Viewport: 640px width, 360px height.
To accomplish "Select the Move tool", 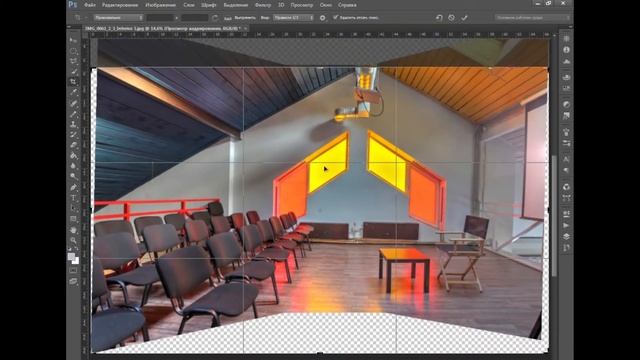I will point(73,40).
